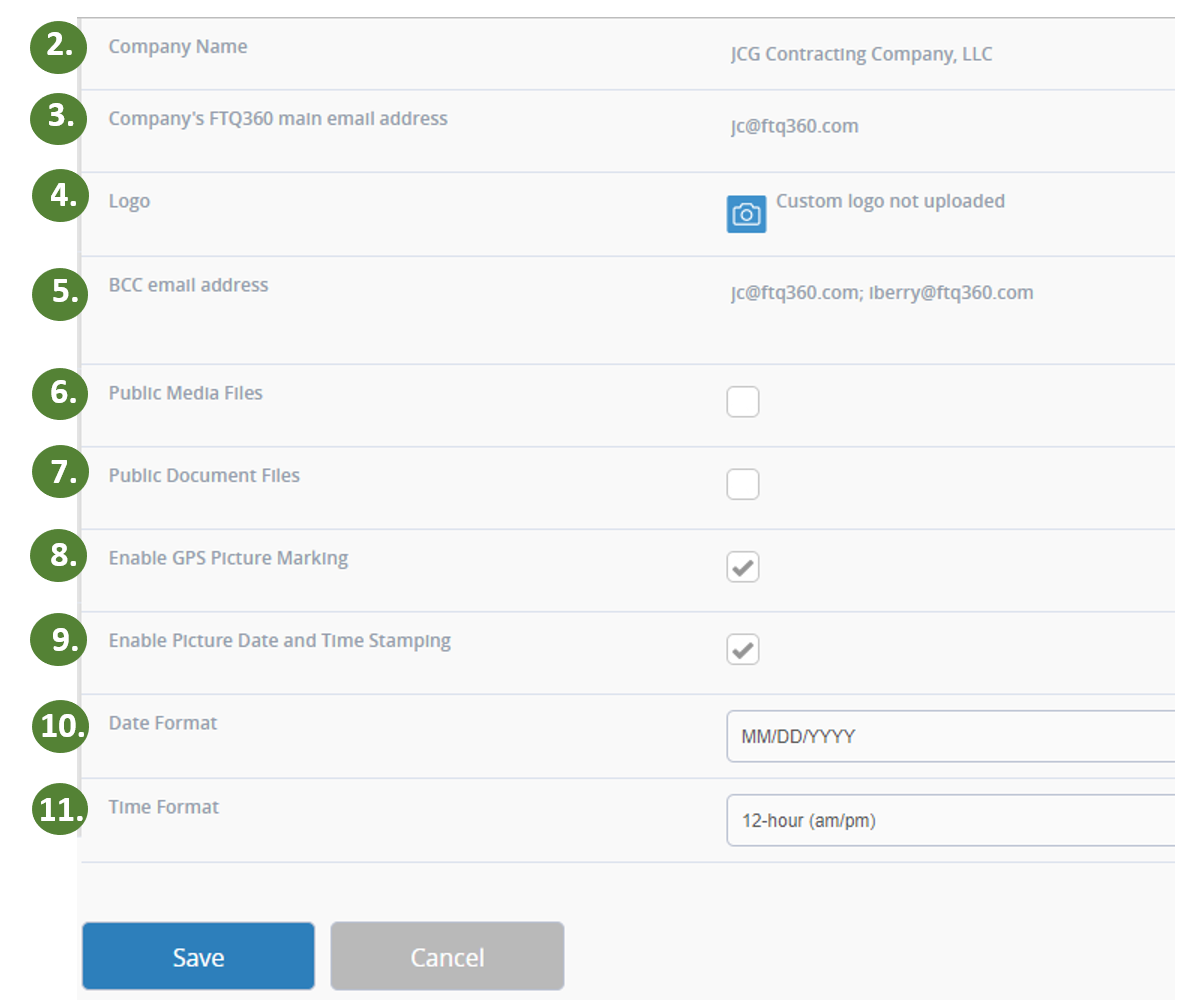1193x1000 pixels.
Task: Edit the BCC email address field
Action: [882, 292]
